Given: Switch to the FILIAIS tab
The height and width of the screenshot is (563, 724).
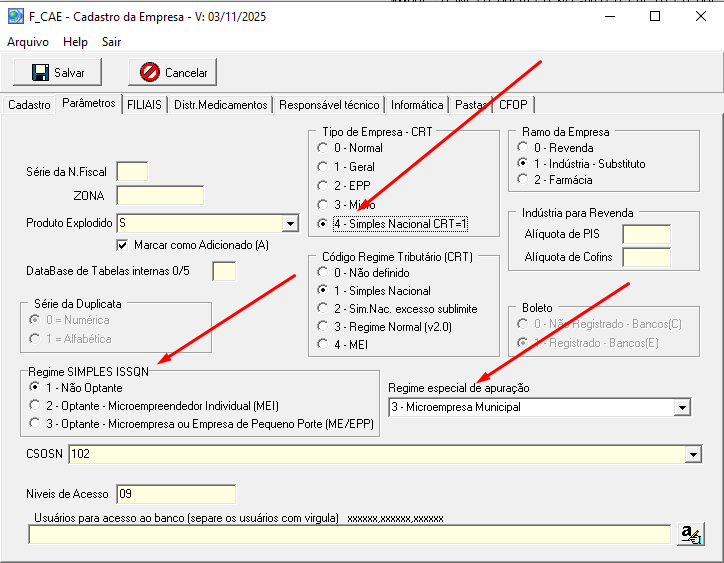Looking at the screenshot, I should pyautogui.click(x=144, y=105).
